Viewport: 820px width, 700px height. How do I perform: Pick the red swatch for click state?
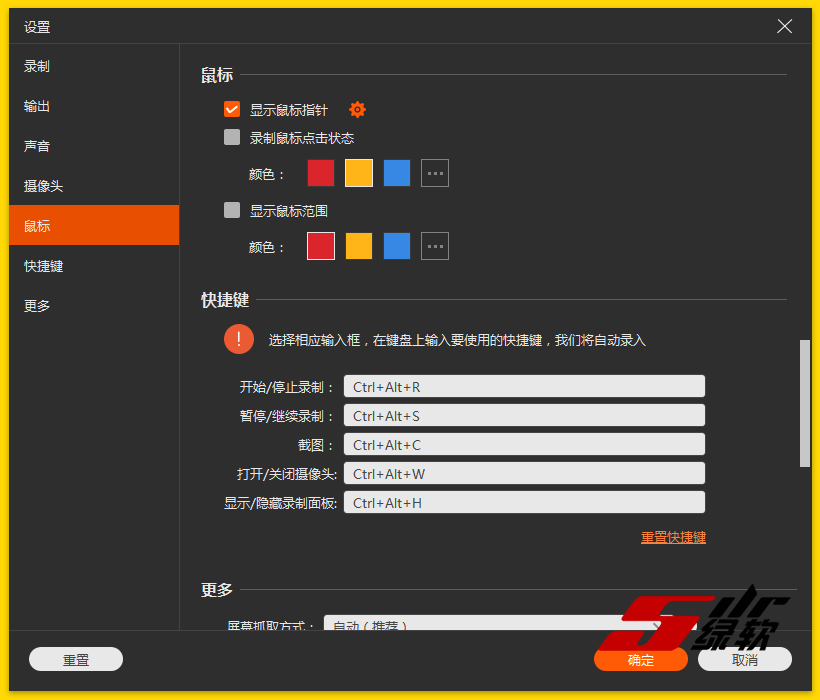(x=321, y=173)
